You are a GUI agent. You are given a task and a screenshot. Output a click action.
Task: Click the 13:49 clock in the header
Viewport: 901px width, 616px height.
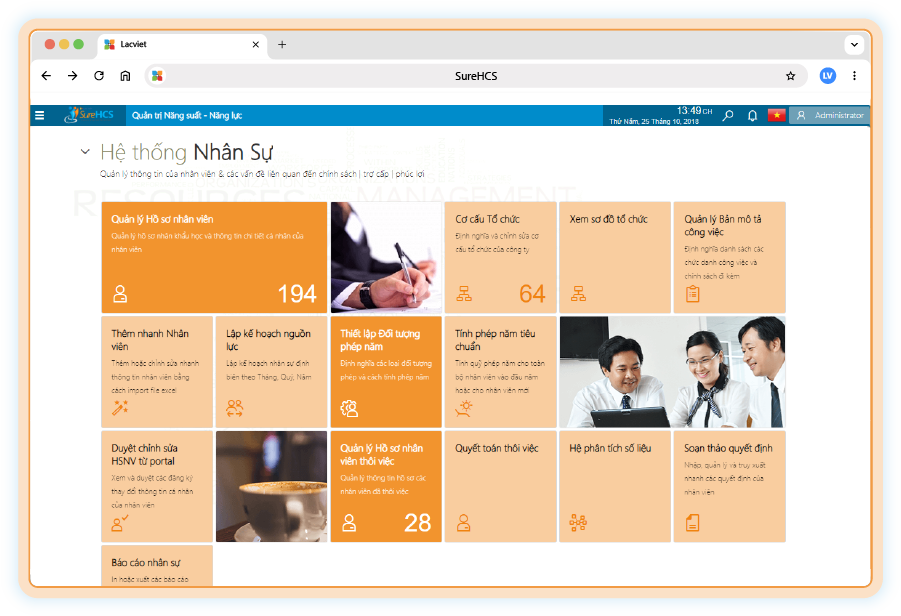(694, 111)
